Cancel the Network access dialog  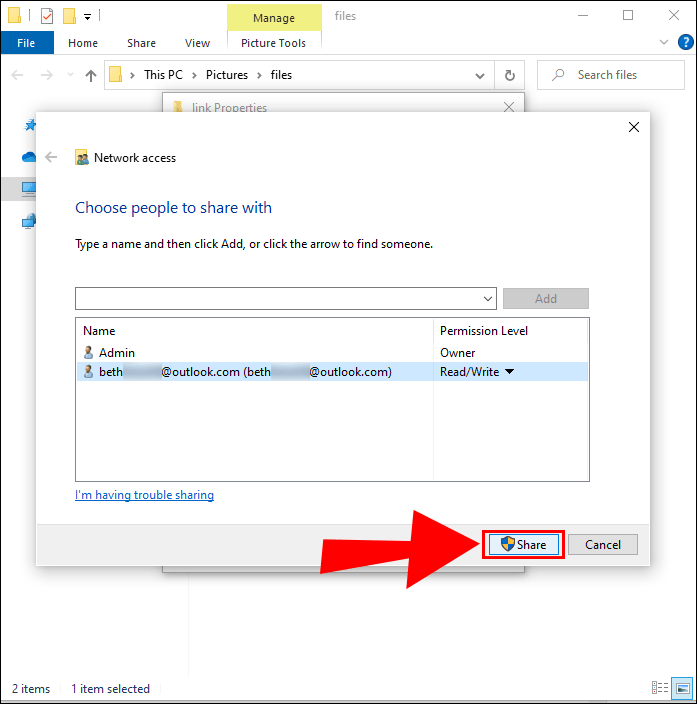pyautogui.click(x=603, y=545)
